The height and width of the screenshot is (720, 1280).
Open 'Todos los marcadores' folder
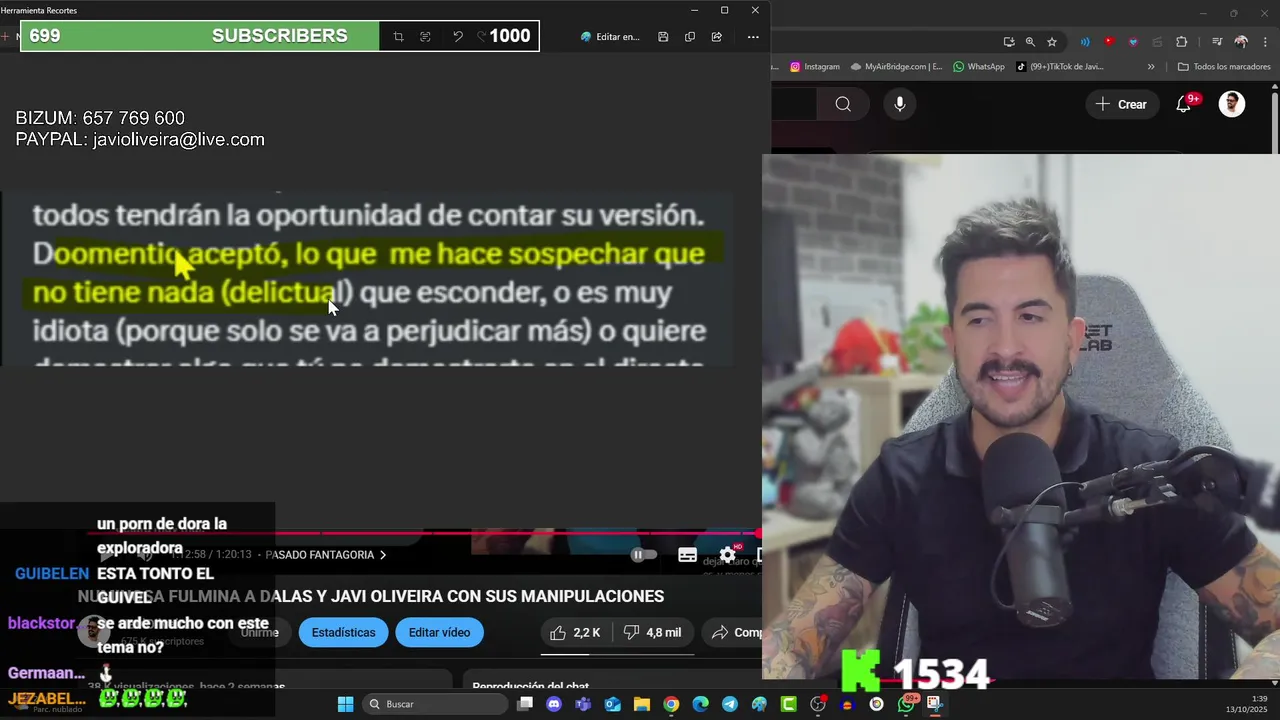(x=1224, y=67)
